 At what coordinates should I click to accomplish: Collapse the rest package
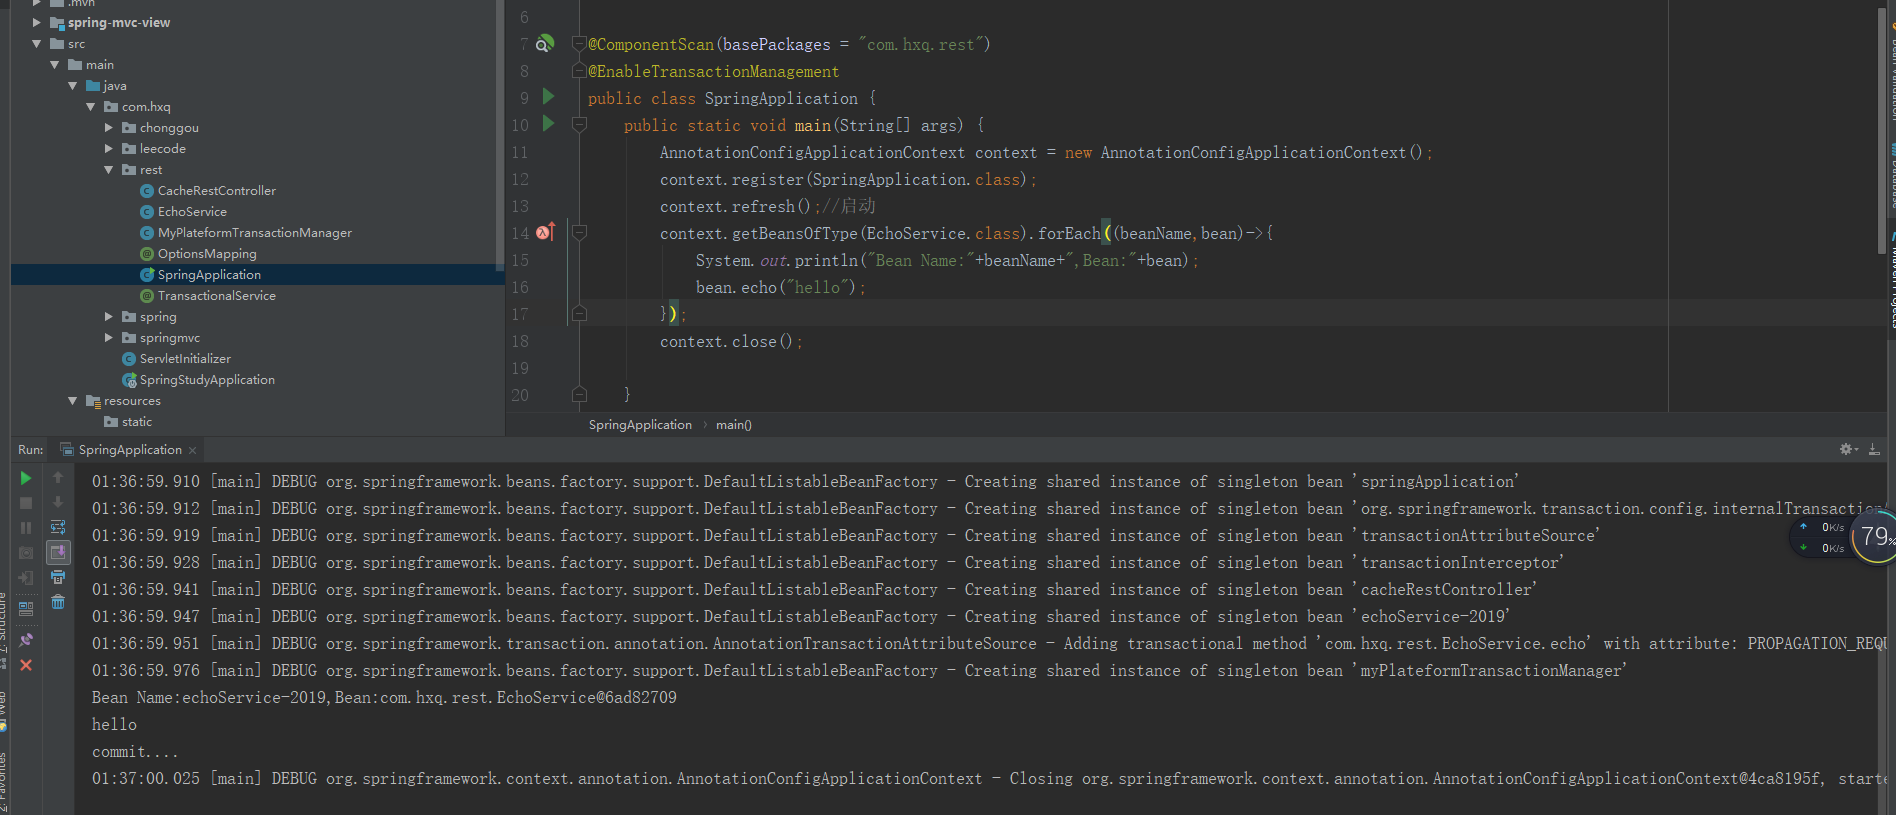pos(109,169)
